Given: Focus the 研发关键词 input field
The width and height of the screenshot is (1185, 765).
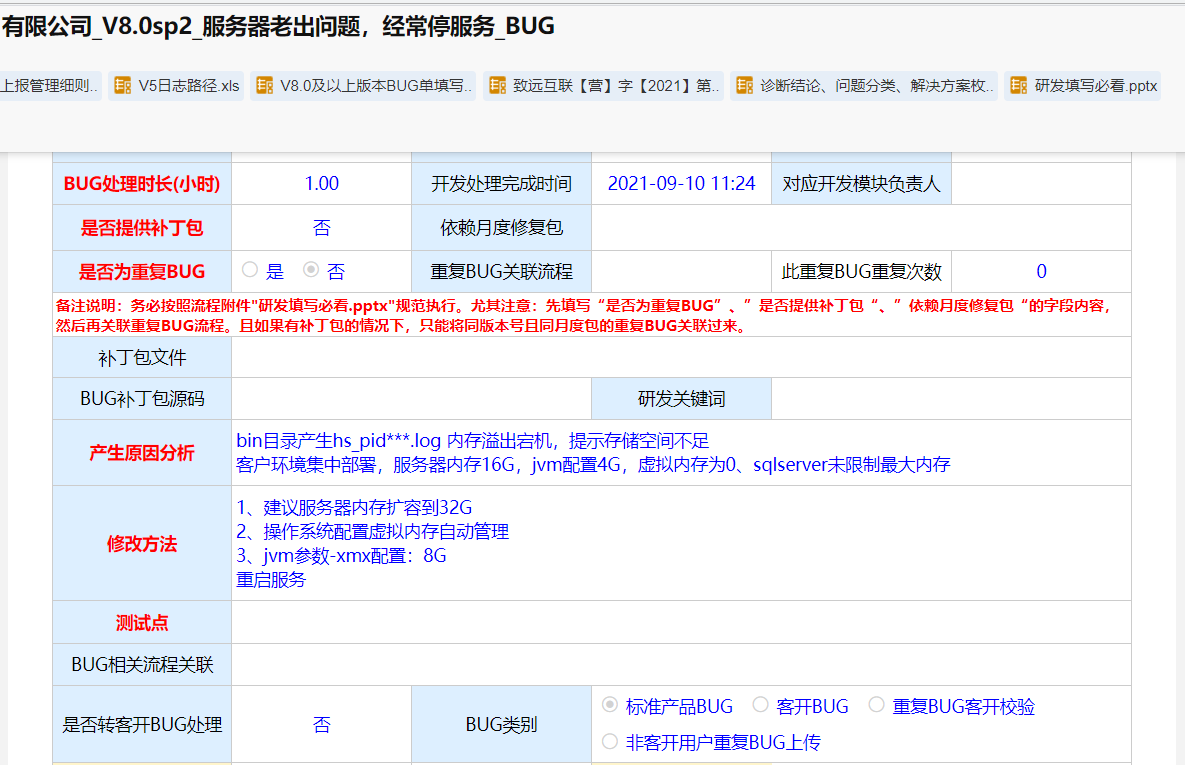Looking at the screenshot, I should click(x=950, y=399).
